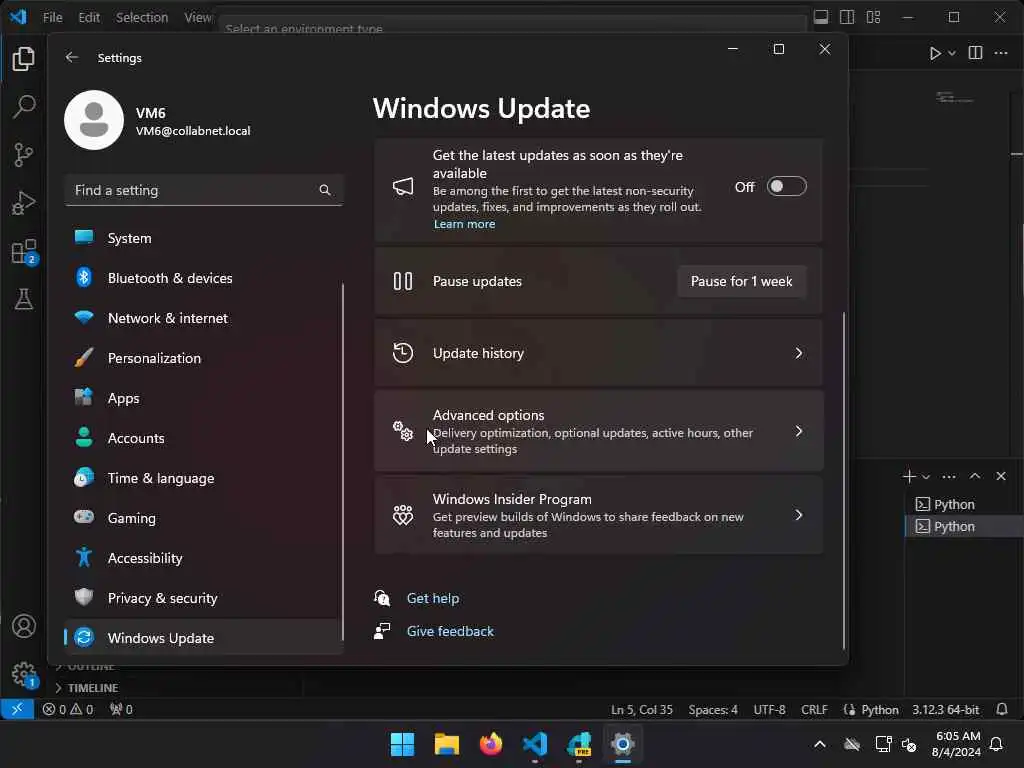Open errors and warnings count in status bar
The image size is (1024, 768).
tap(68, 709)
